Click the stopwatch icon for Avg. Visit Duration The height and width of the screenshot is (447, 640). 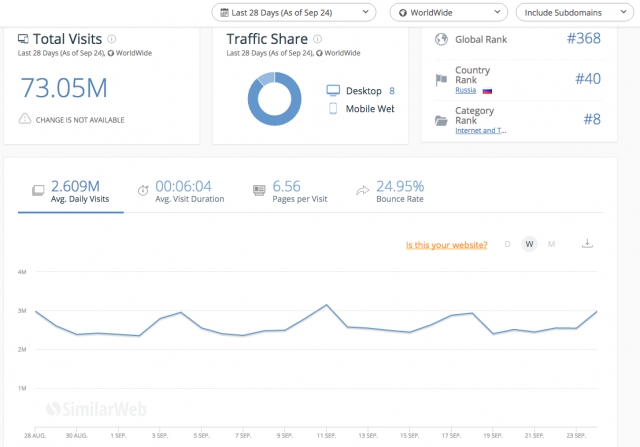point(143,190)
